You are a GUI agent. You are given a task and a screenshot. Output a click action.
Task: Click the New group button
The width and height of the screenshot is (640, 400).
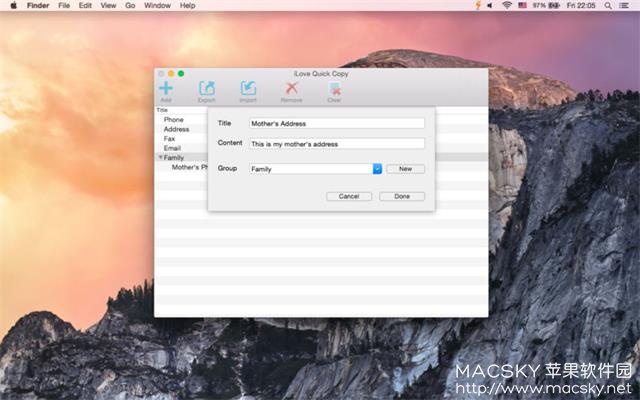(405, 169)
